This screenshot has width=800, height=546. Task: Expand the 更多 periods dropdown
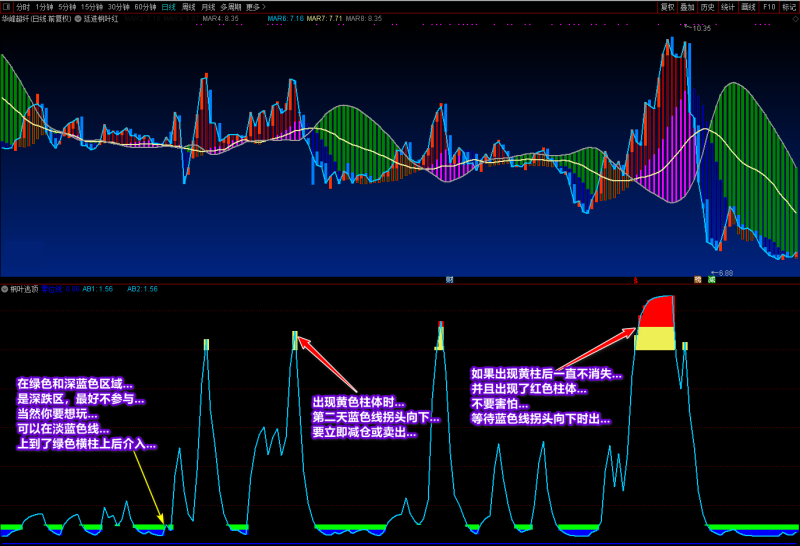click(x=256, y=6)
